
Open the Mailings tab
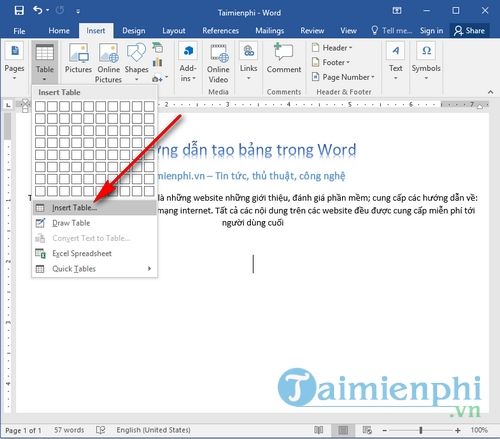click(269, 31)
